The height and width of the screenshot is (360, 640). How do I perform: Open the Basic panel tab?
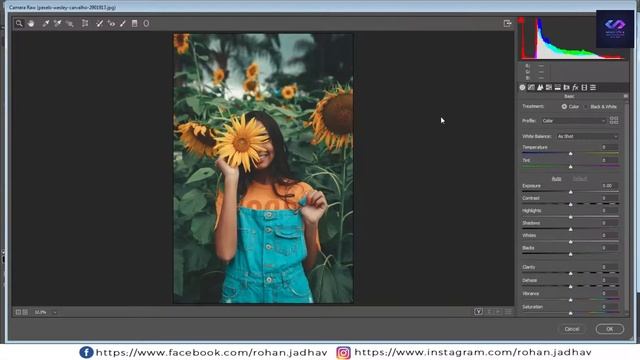[x=522, y=87]
